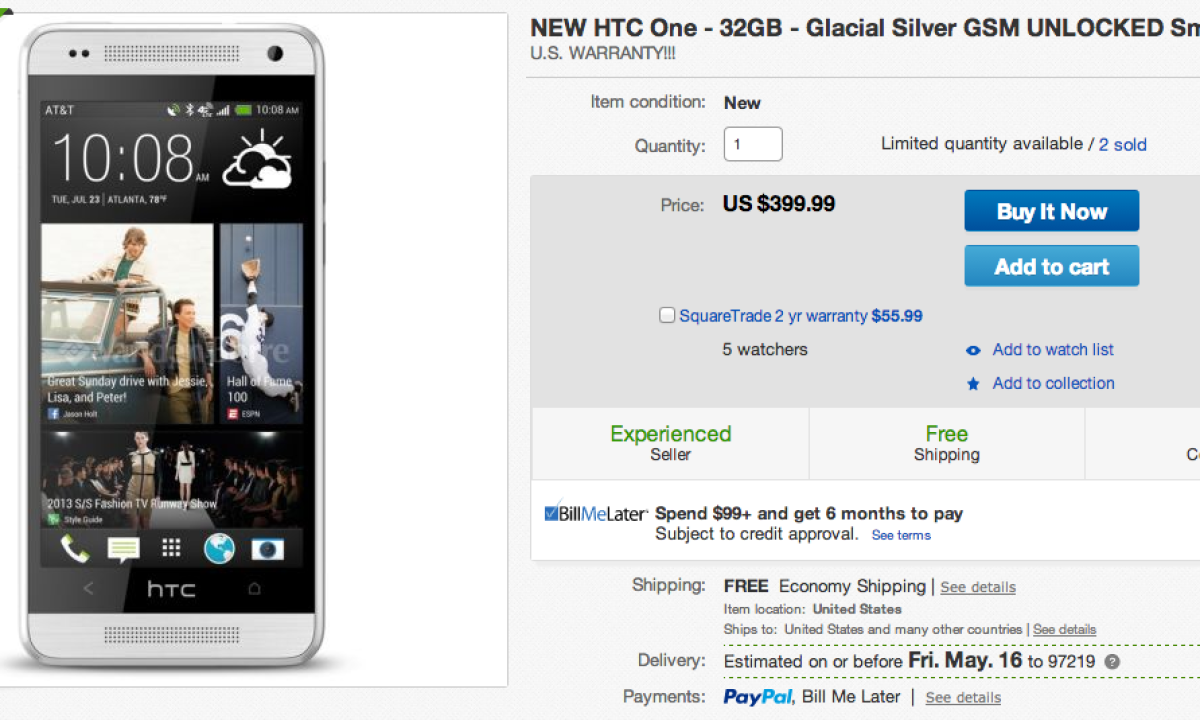Open See details link next to Economy Shipping
The width and height of the screenshot is (1200, 720).
tap(978, 588)
